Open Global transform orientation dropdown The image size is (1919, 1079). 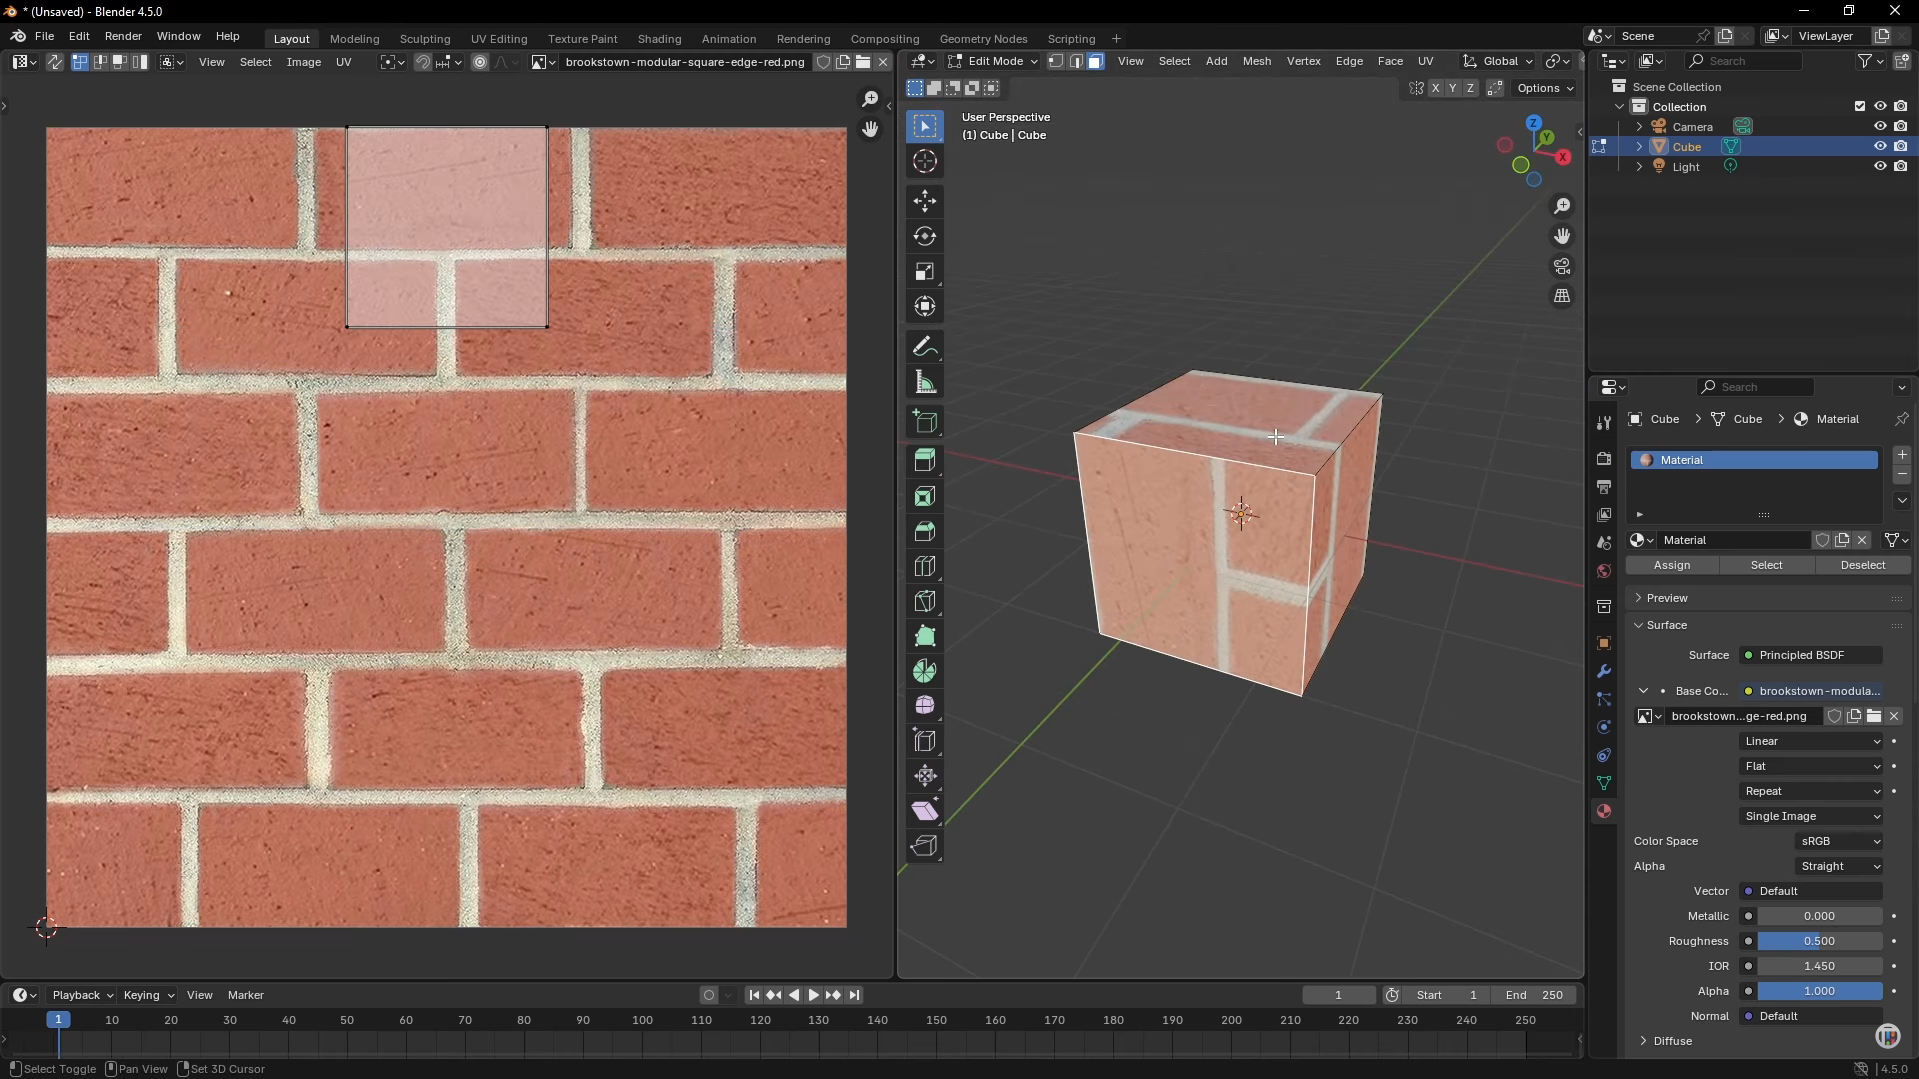[1497, 61]
